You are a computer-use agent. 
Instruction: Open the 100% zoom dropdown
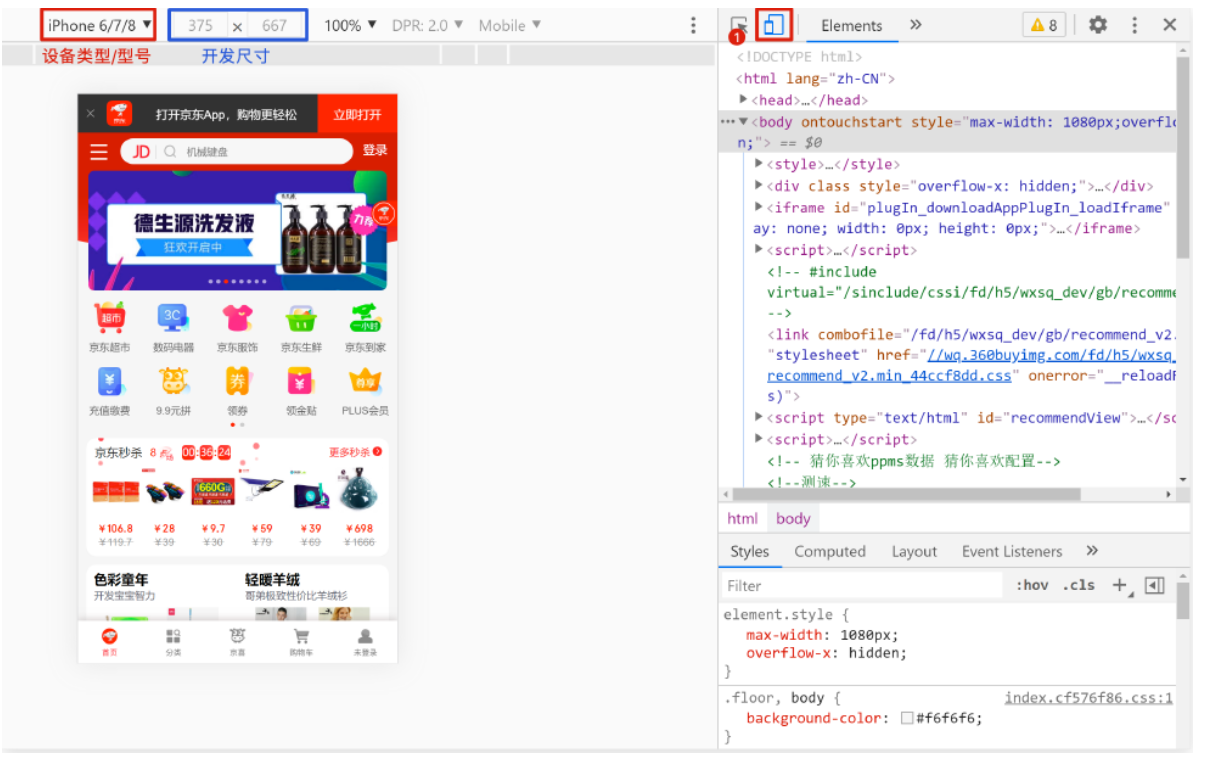351,25
